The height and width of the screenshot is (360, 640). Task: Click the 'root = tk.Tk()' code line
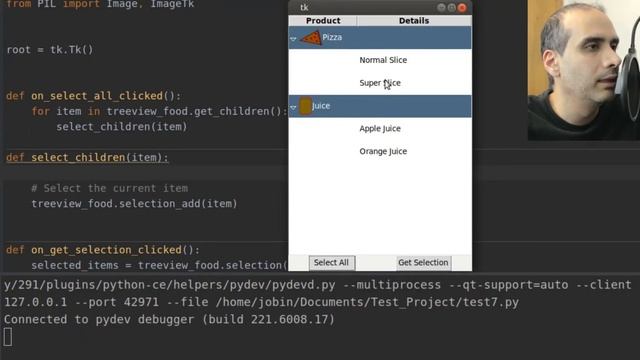pyautogui.click(x=50, y=50)
